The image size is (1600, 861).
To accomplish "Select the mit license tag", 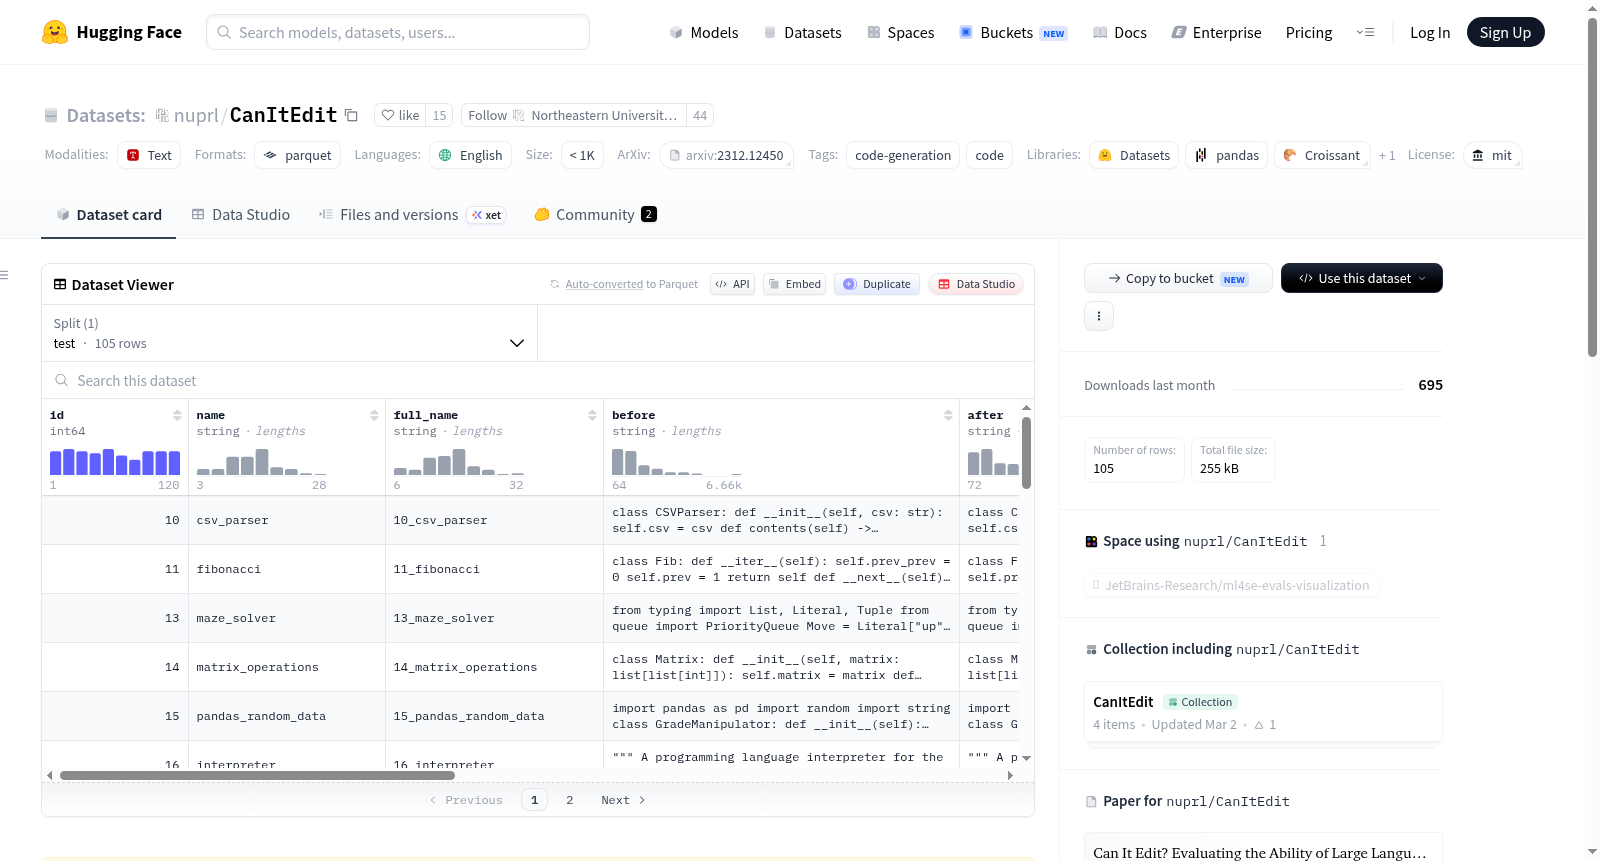I will 1492,155.
